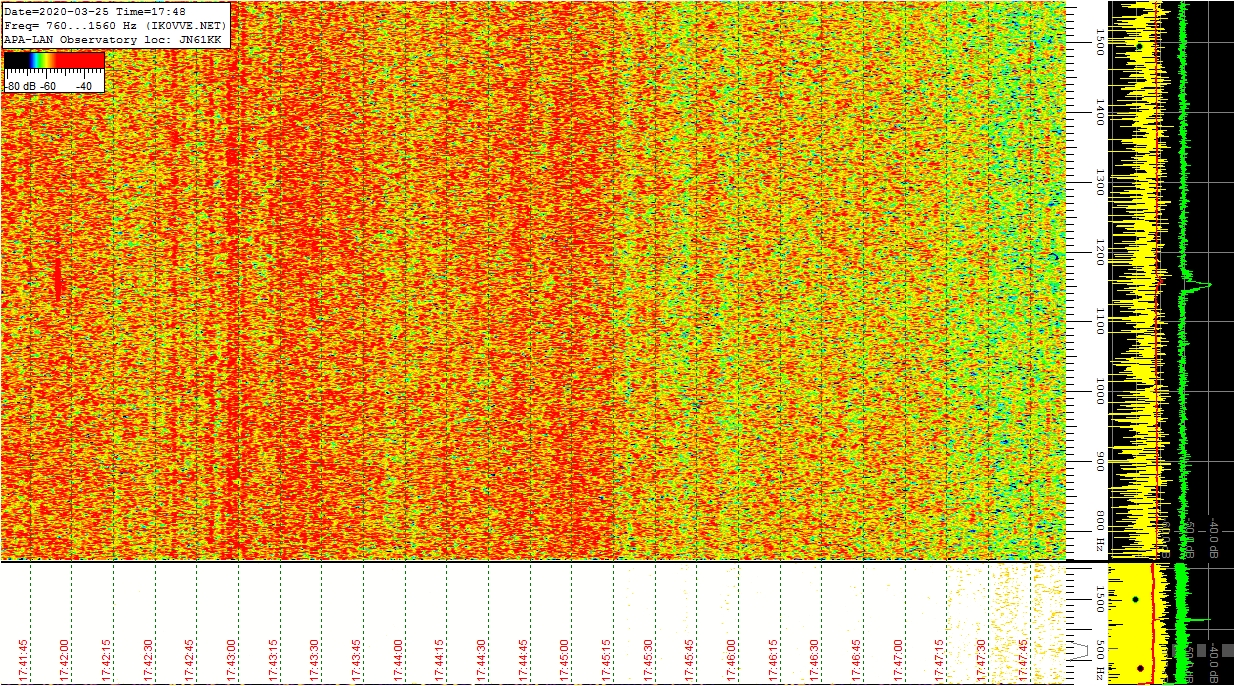The image size is (1235, 686).
Task: Click the -40.0 dB label of upper spectrum
Action: (1214, 538)
